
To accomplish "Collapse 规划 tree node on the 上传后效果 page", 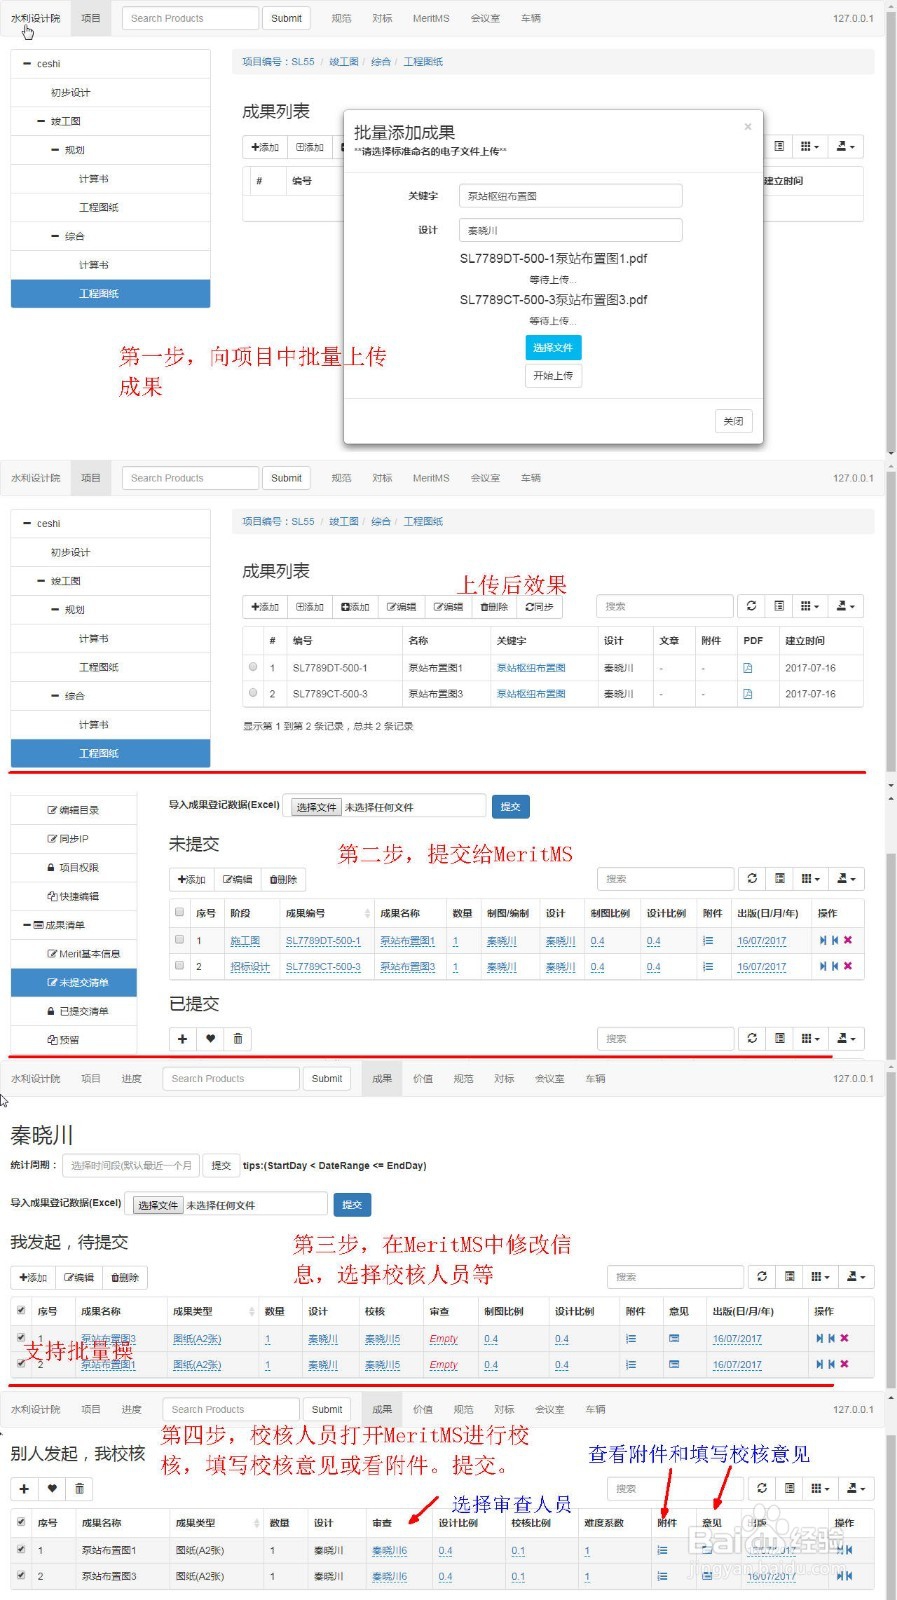I will [55, 609].
